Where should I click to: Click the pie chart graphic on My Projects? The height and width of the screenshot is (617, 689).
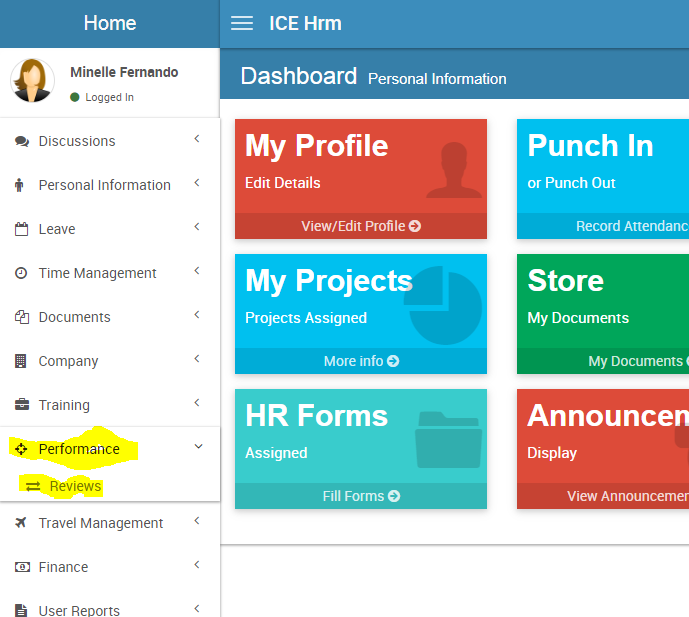tap(443, 305)
